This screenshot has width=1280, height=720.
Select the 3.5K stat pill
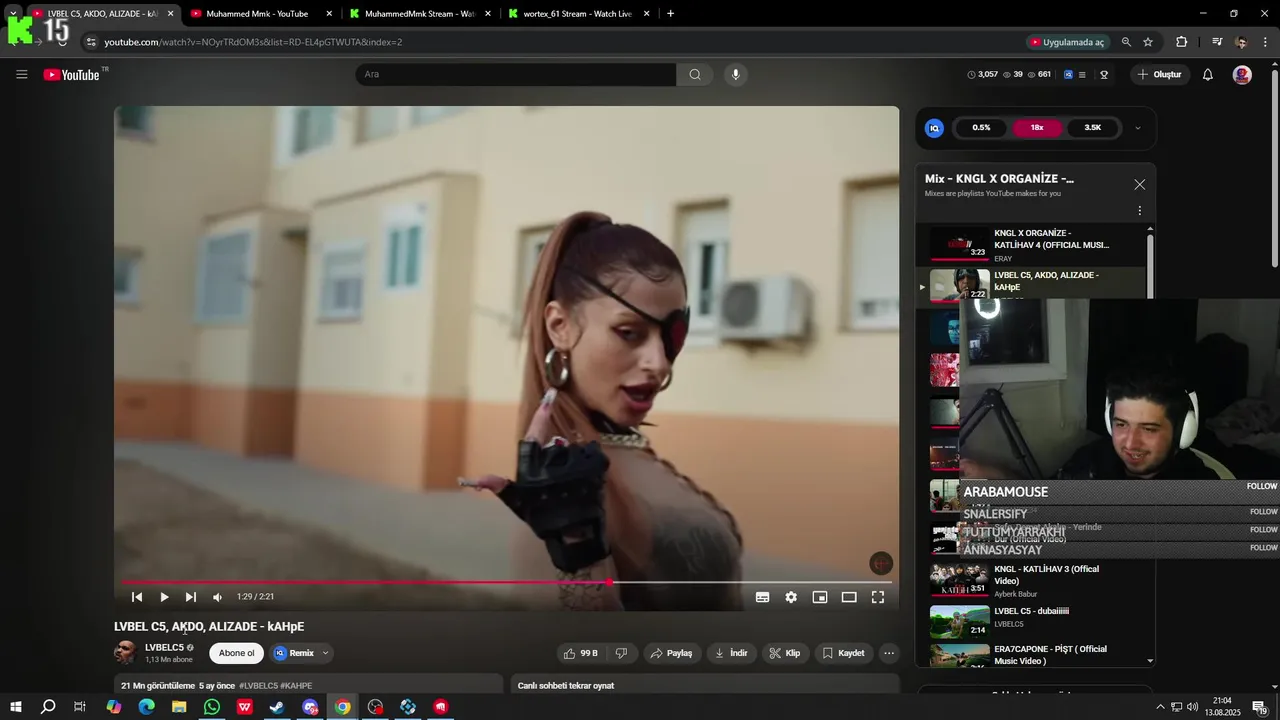point(1093,128)
